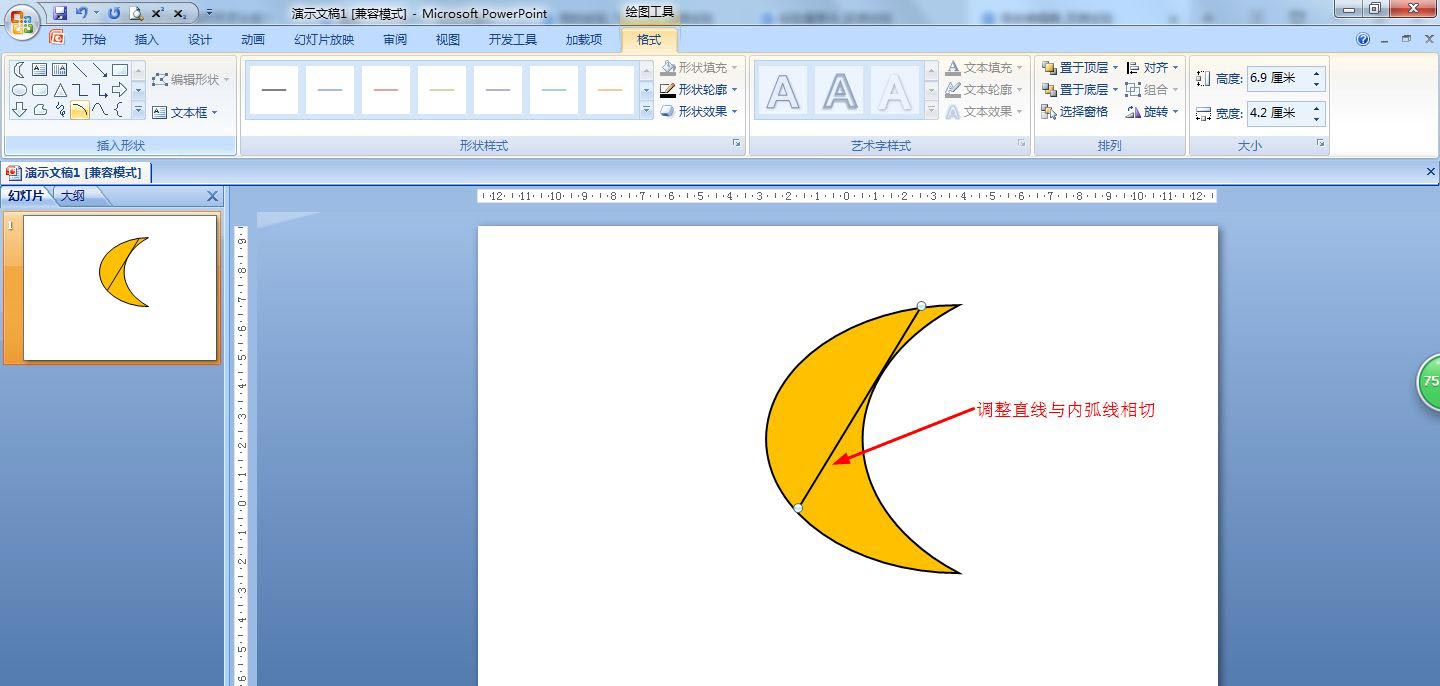
Task: Switch to the 插入 ribbon tab
Action: (x=146, y=39)
